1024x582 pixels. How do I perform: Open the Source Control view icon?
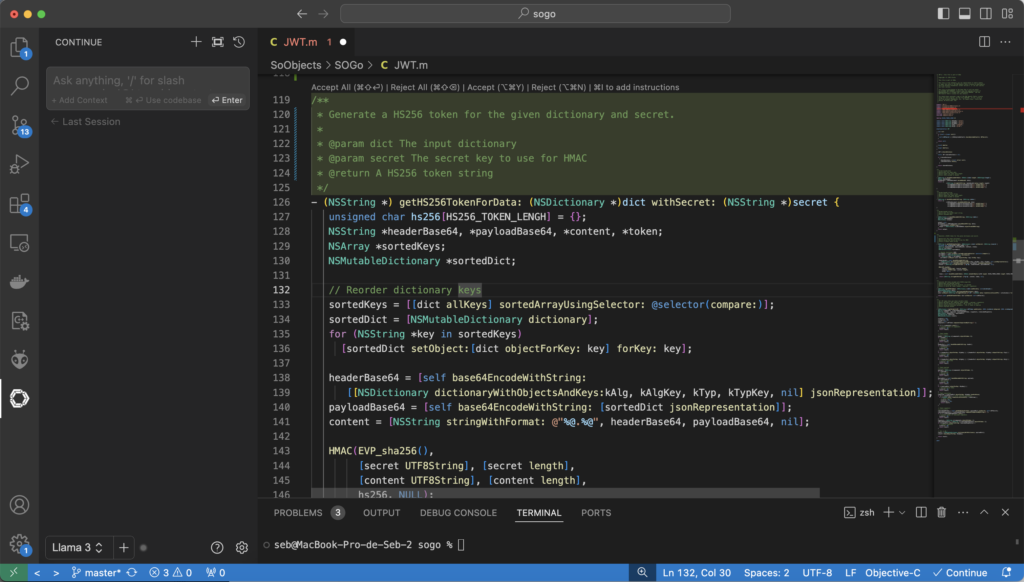pyautogui.click(x=20, y=125)
